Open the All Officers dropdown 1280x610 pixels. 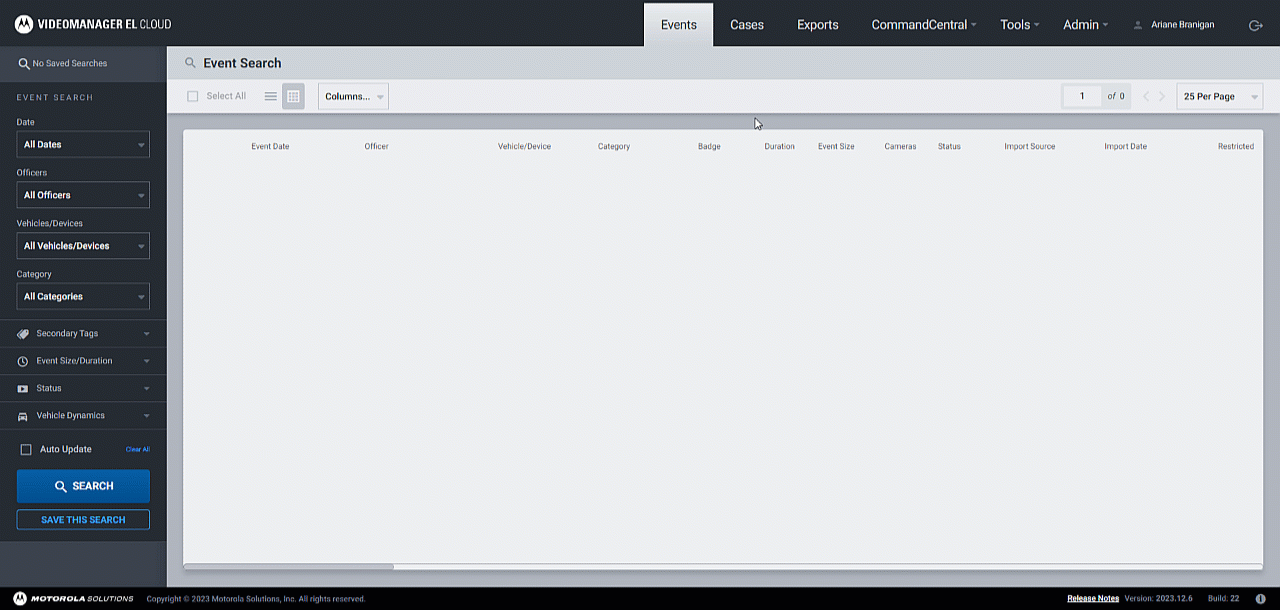click(x=83, y=195)
